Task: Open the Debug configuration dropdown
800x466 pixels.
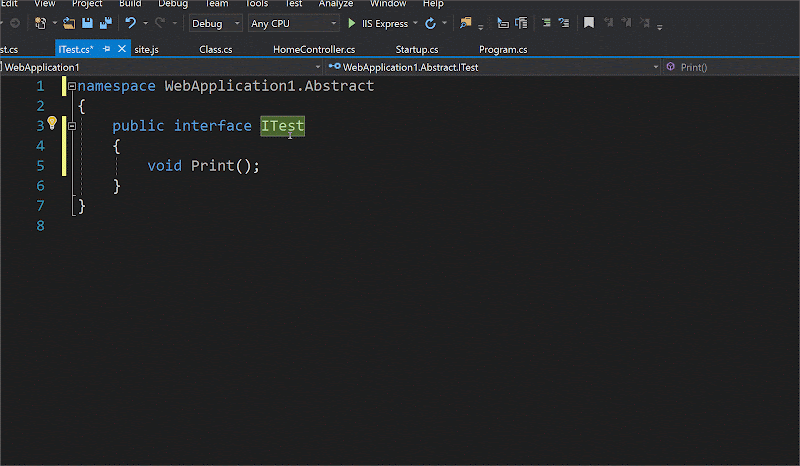Action: pyautogui.click(x=215, y=23)
